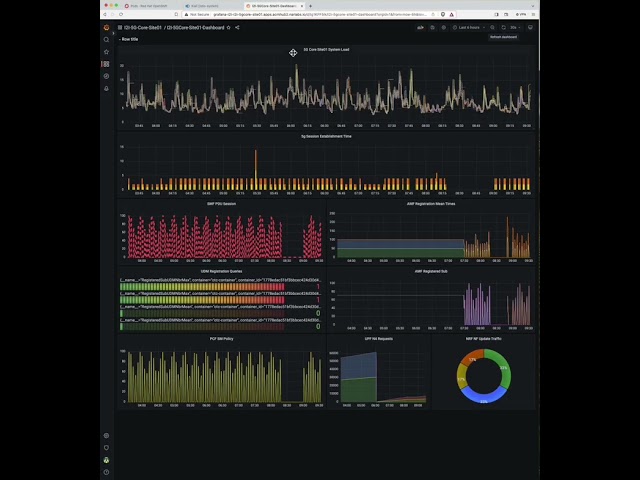This screenshot has width=640, height=480.
Task: Click the Add panel icon
Action: [420, 28]
